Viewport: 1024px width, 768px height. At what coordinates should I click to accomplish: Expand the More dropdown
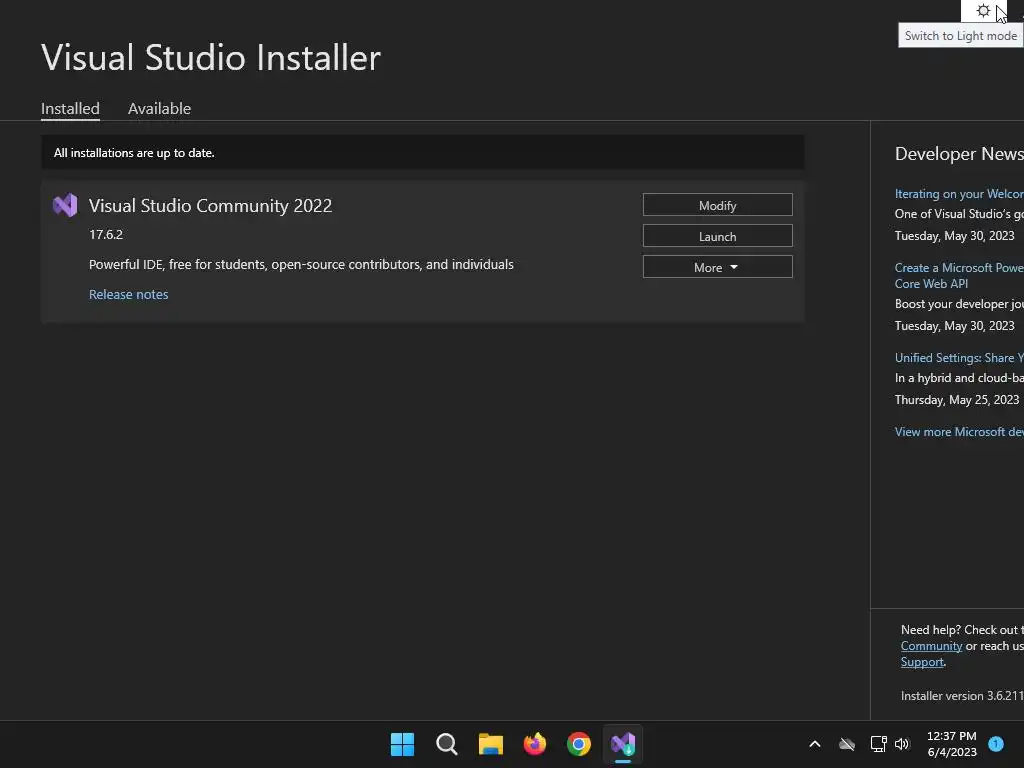tap(718, 267)
